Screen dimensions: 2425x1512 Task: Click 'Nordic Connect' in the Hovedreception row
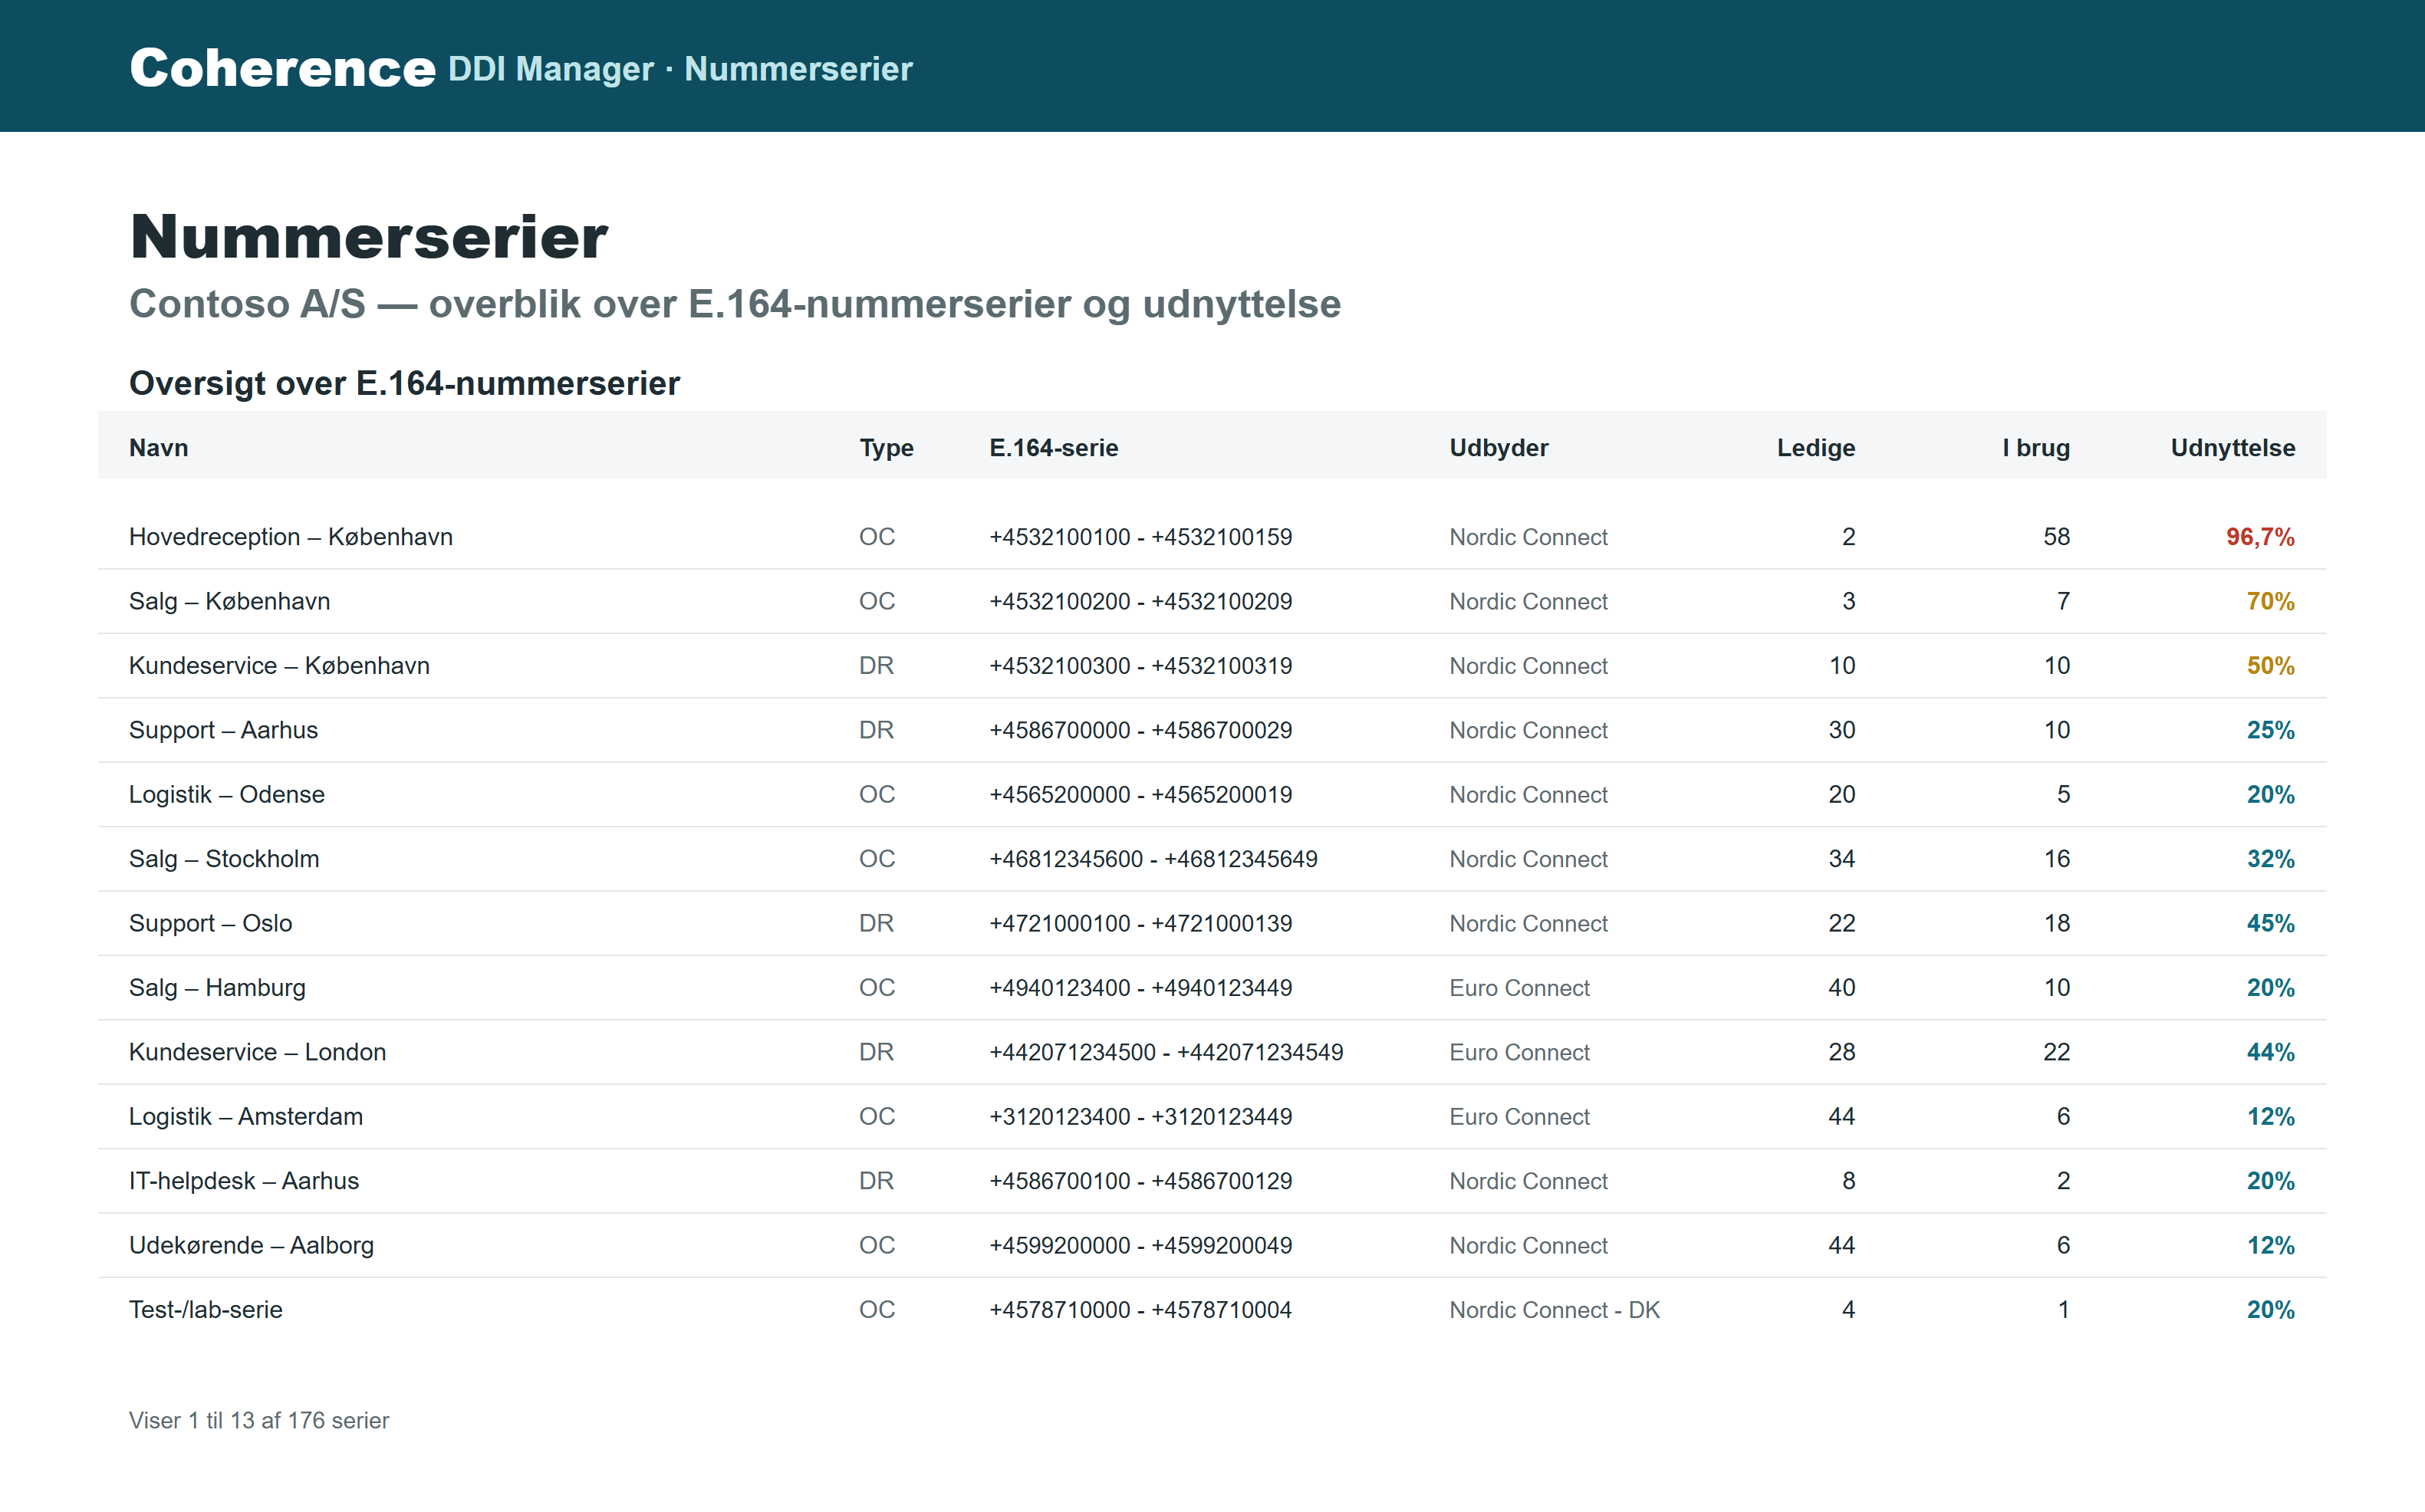tap(1528, 537)
